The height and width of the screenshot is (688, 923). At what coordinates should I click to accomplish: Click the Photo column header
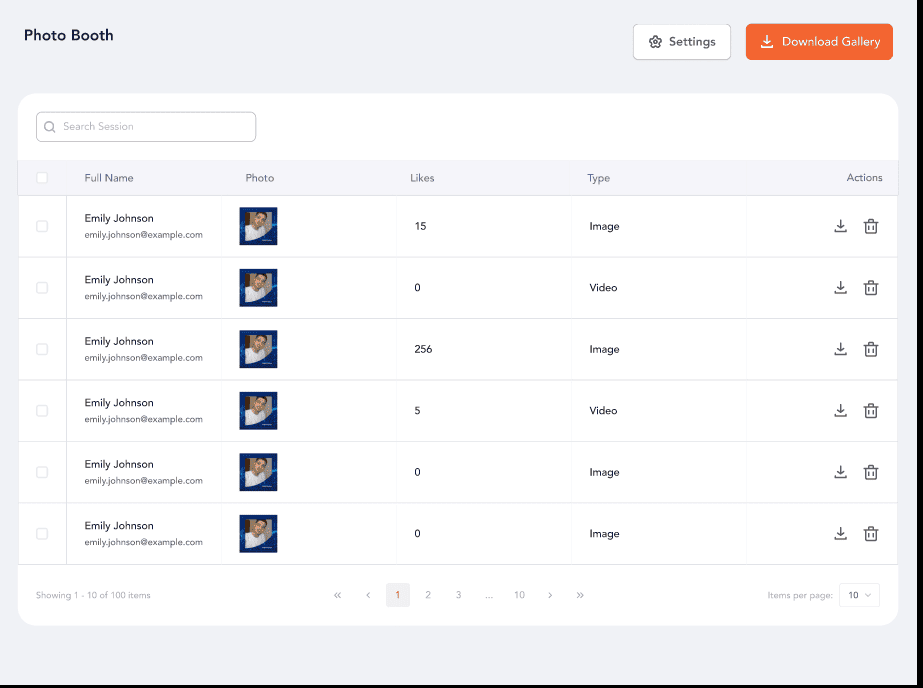[260, 178]
